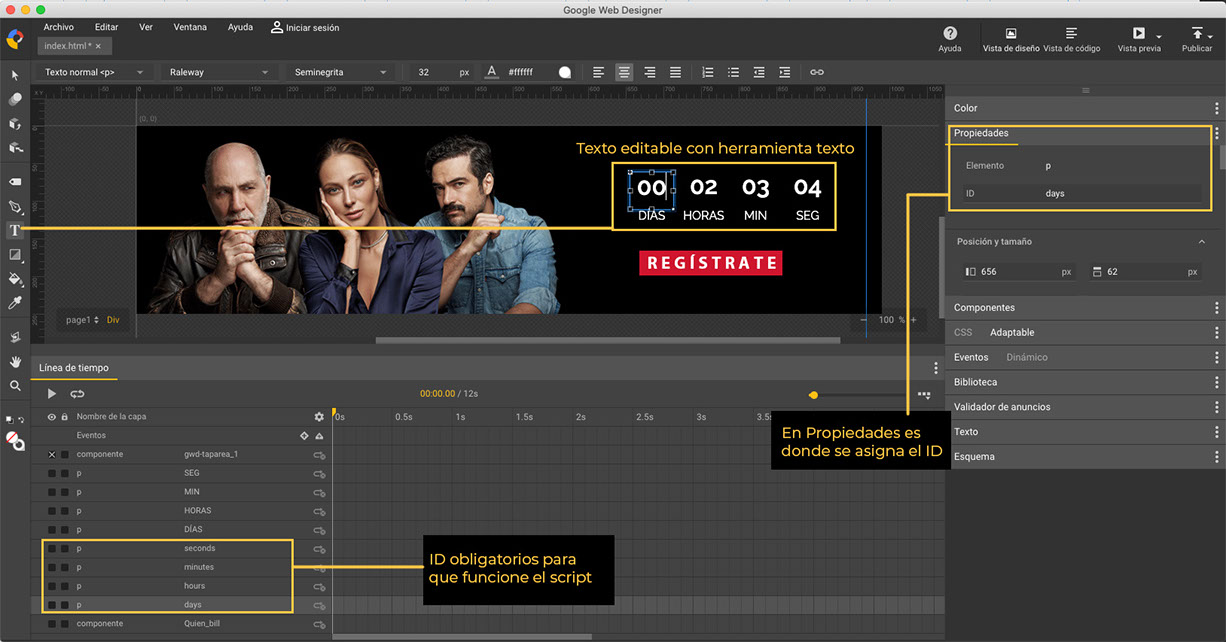
Task: Toggle lock on the SEG layer
Action: [x=65, y=473]
